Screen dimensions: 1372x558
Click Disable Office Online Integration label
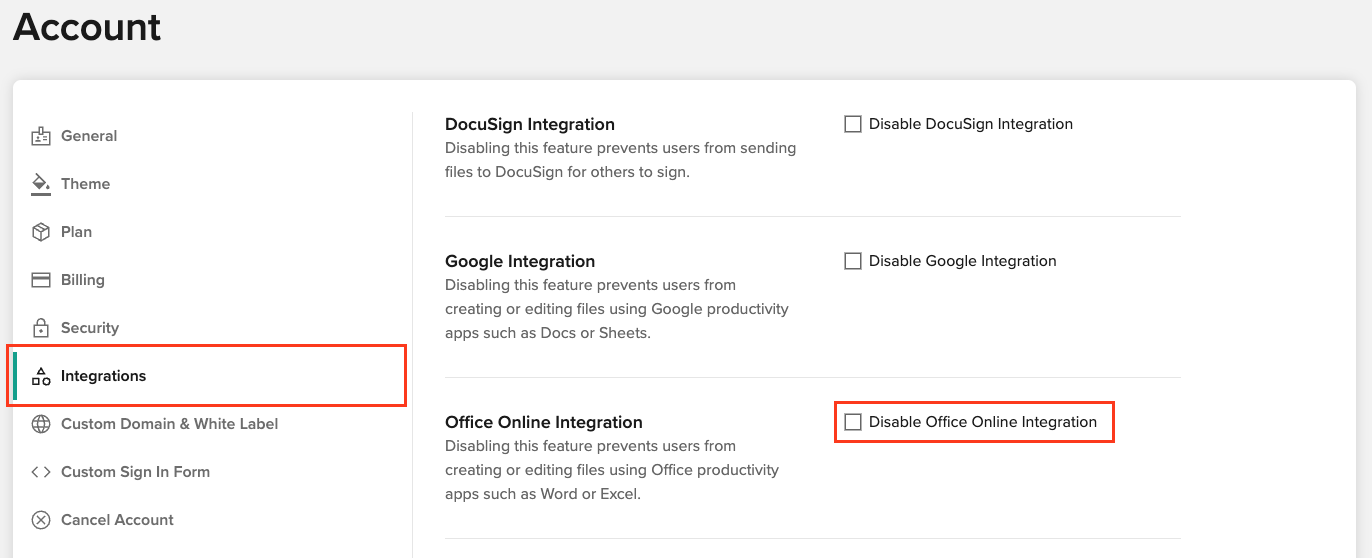pyautogui.click(x=983, y=422)
